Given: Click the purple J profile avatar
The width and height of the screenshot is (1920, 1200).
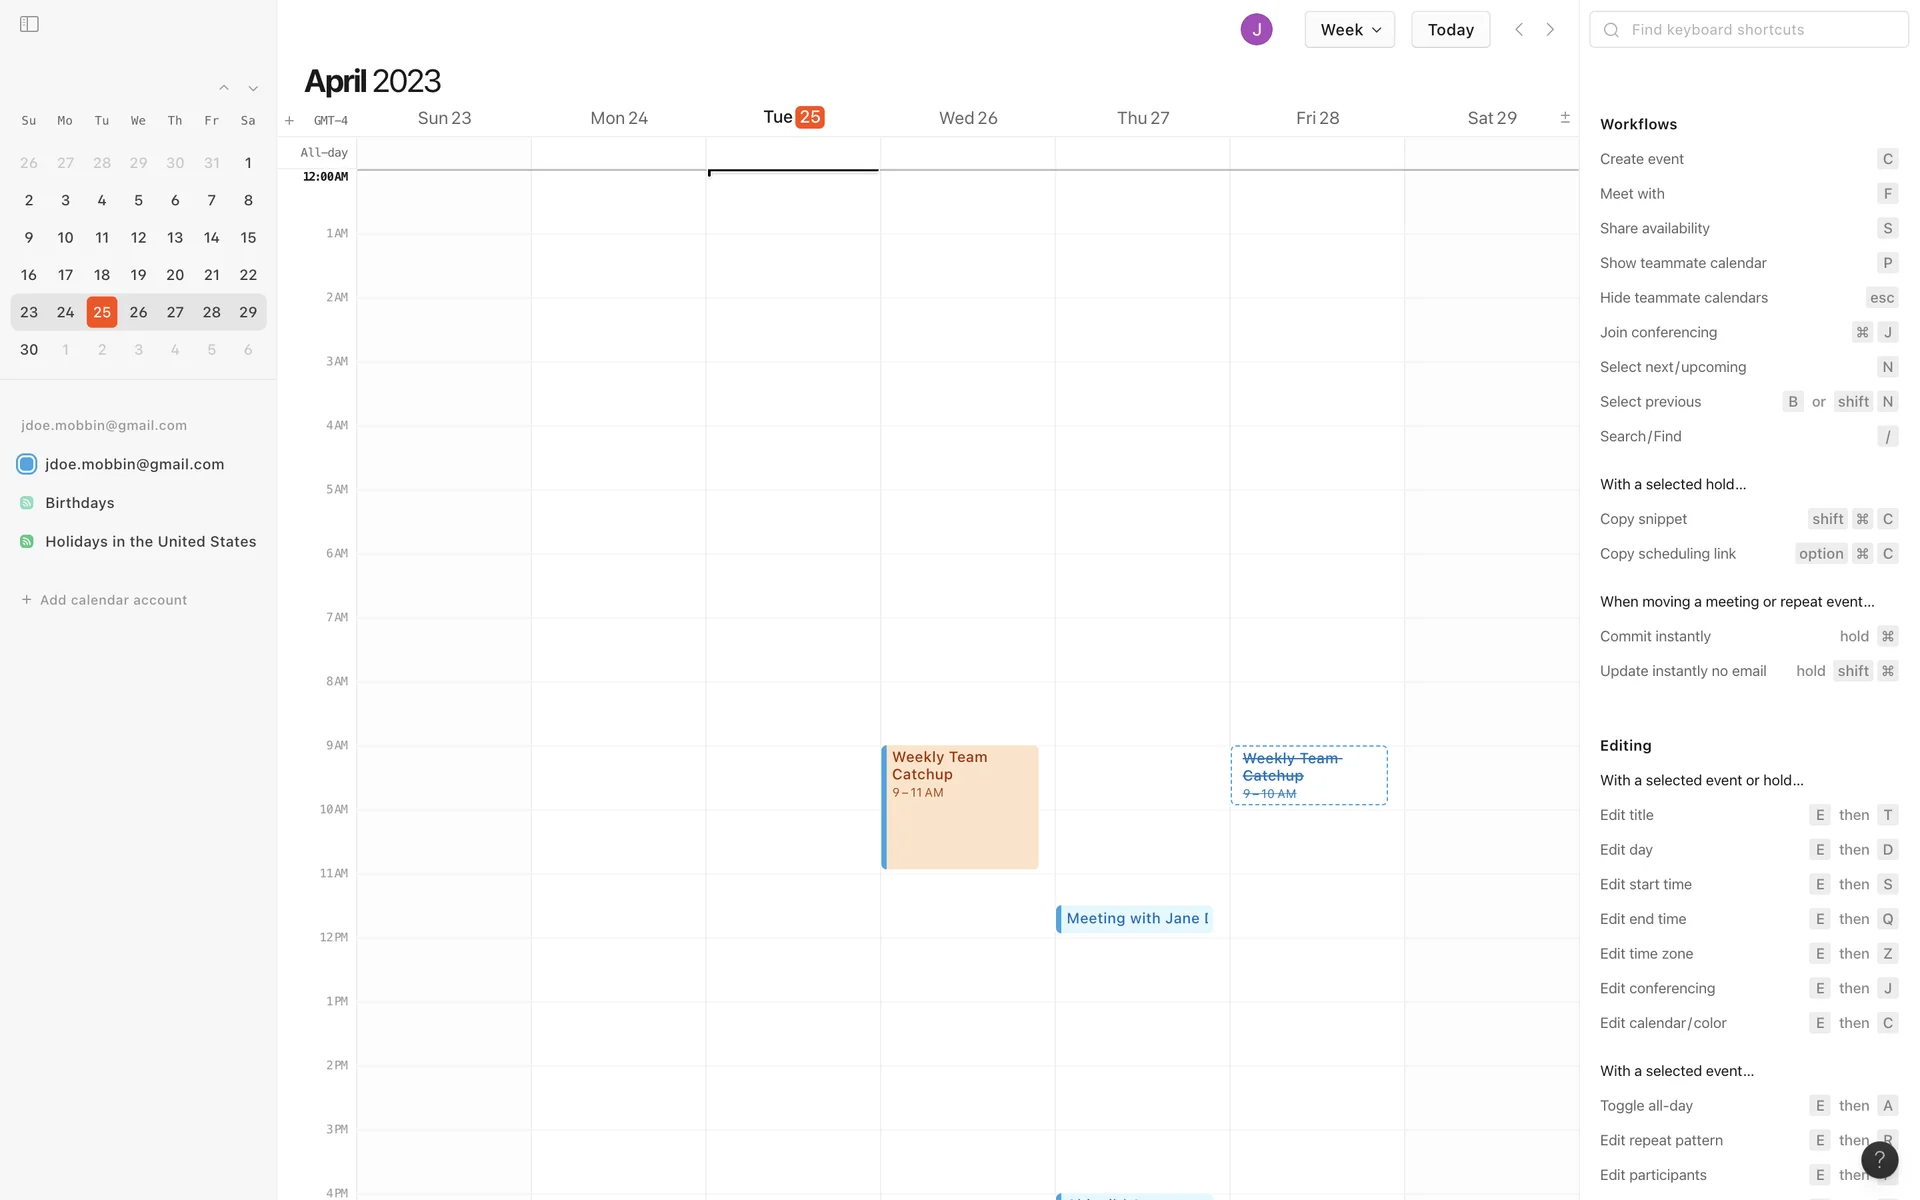Looking at the screenshot, I should click(x=1256, y=30).
